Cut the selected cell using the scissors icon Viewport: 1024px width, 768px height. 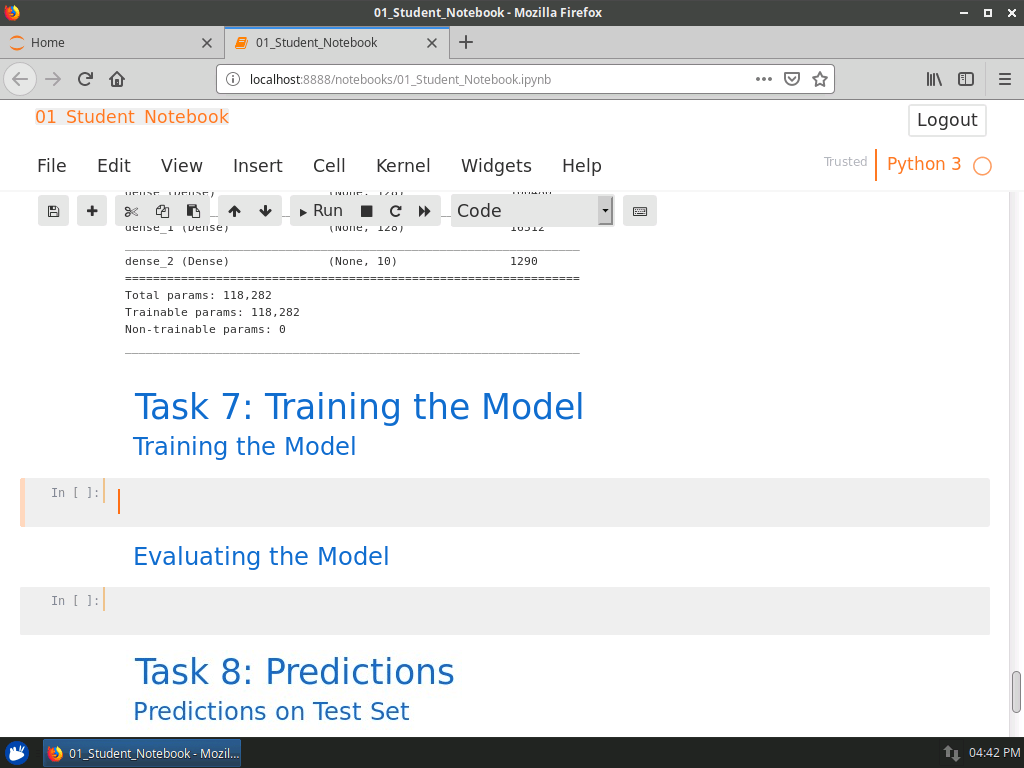pyautogui.click(x=130, y=211)
